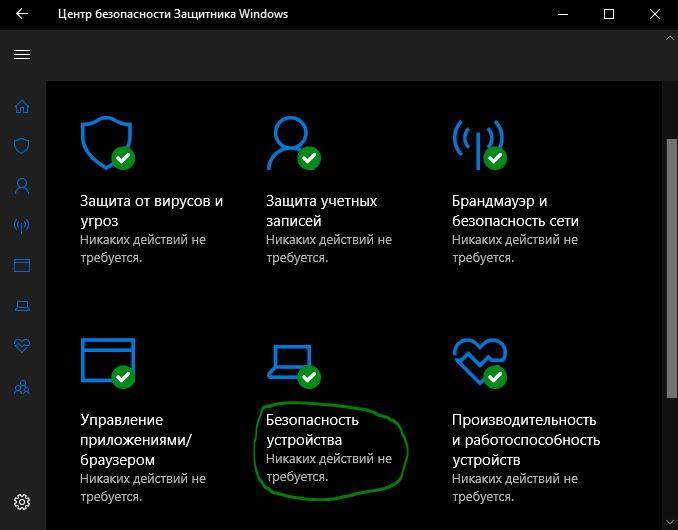Open the Безопасность устройства tile
The width and height of the screenshot is (678, 530).
point(329,411)
